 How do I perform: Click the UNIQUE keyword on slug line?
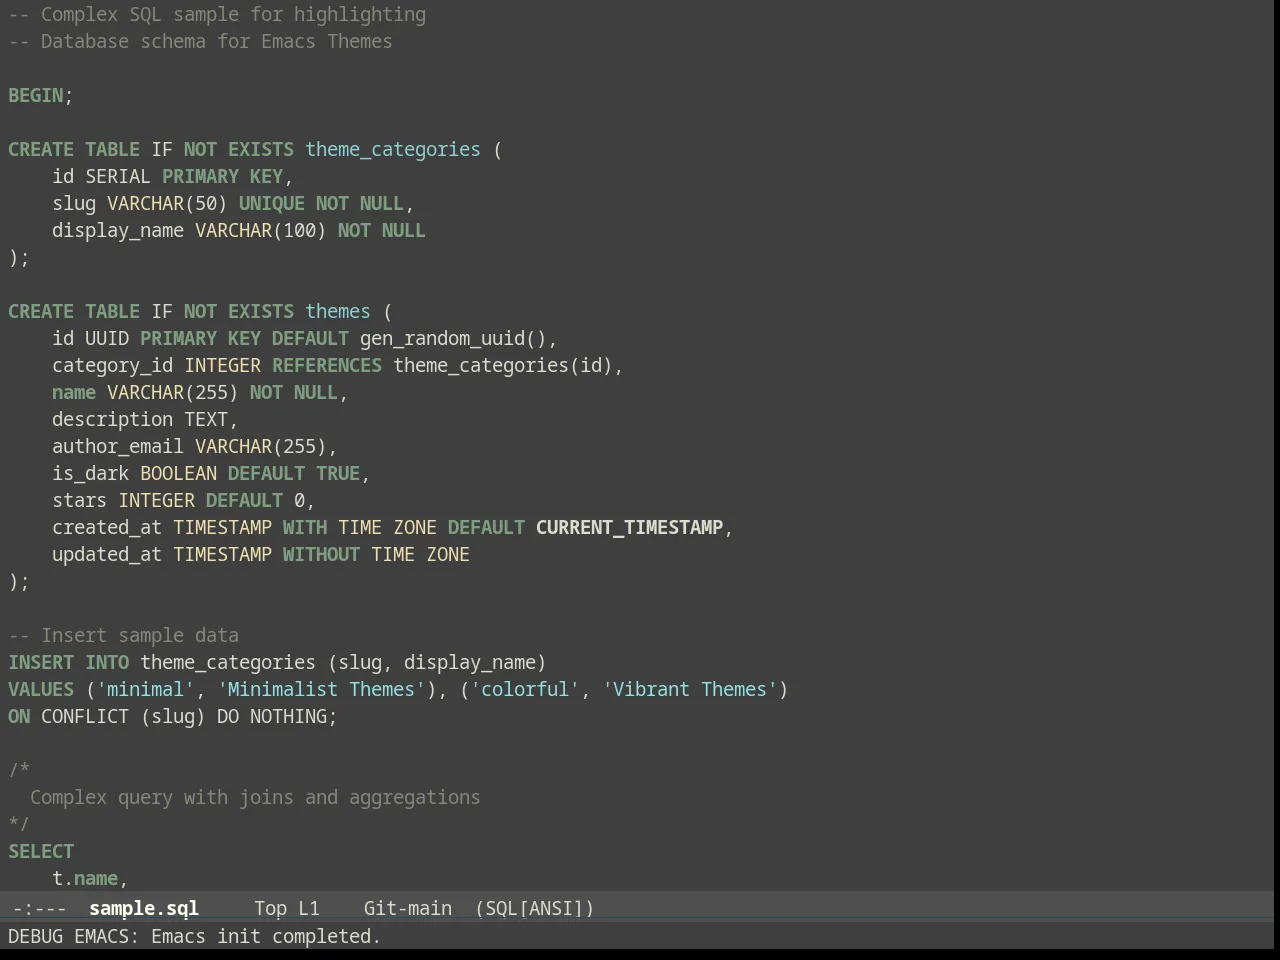tap(272, 203)
